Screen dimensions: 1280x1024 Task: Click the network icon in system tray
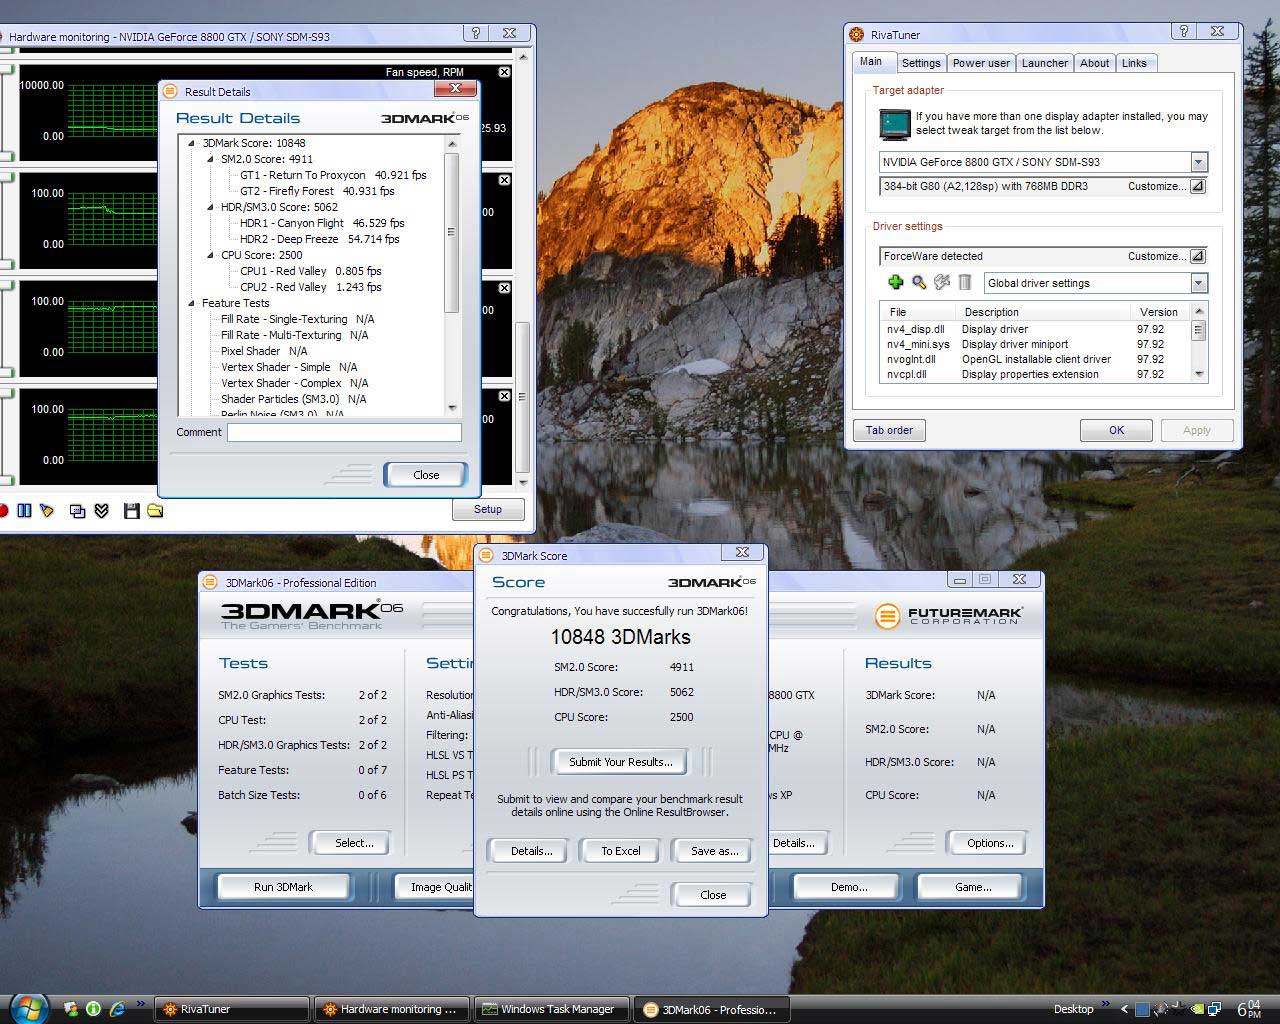coord(1213,1009)
